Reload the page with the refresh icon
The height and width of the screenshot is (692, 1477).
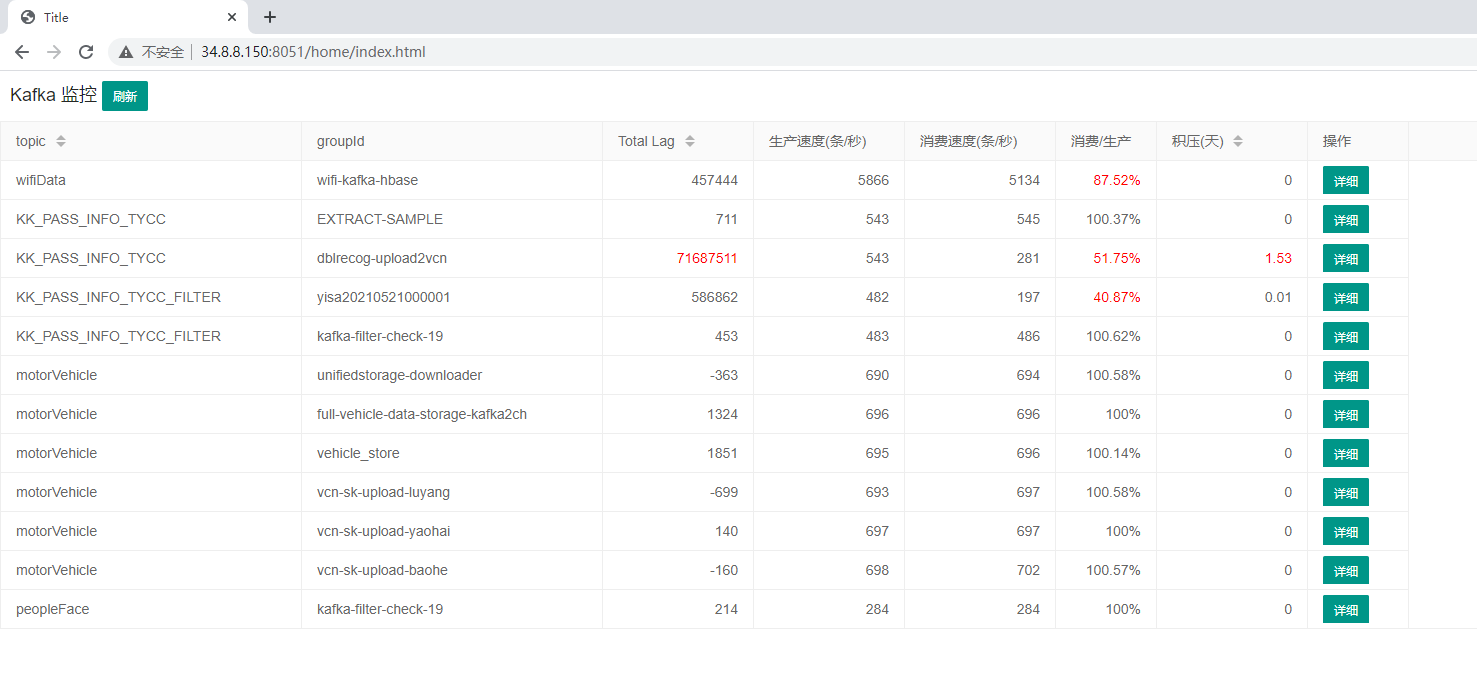pos(86,52)
